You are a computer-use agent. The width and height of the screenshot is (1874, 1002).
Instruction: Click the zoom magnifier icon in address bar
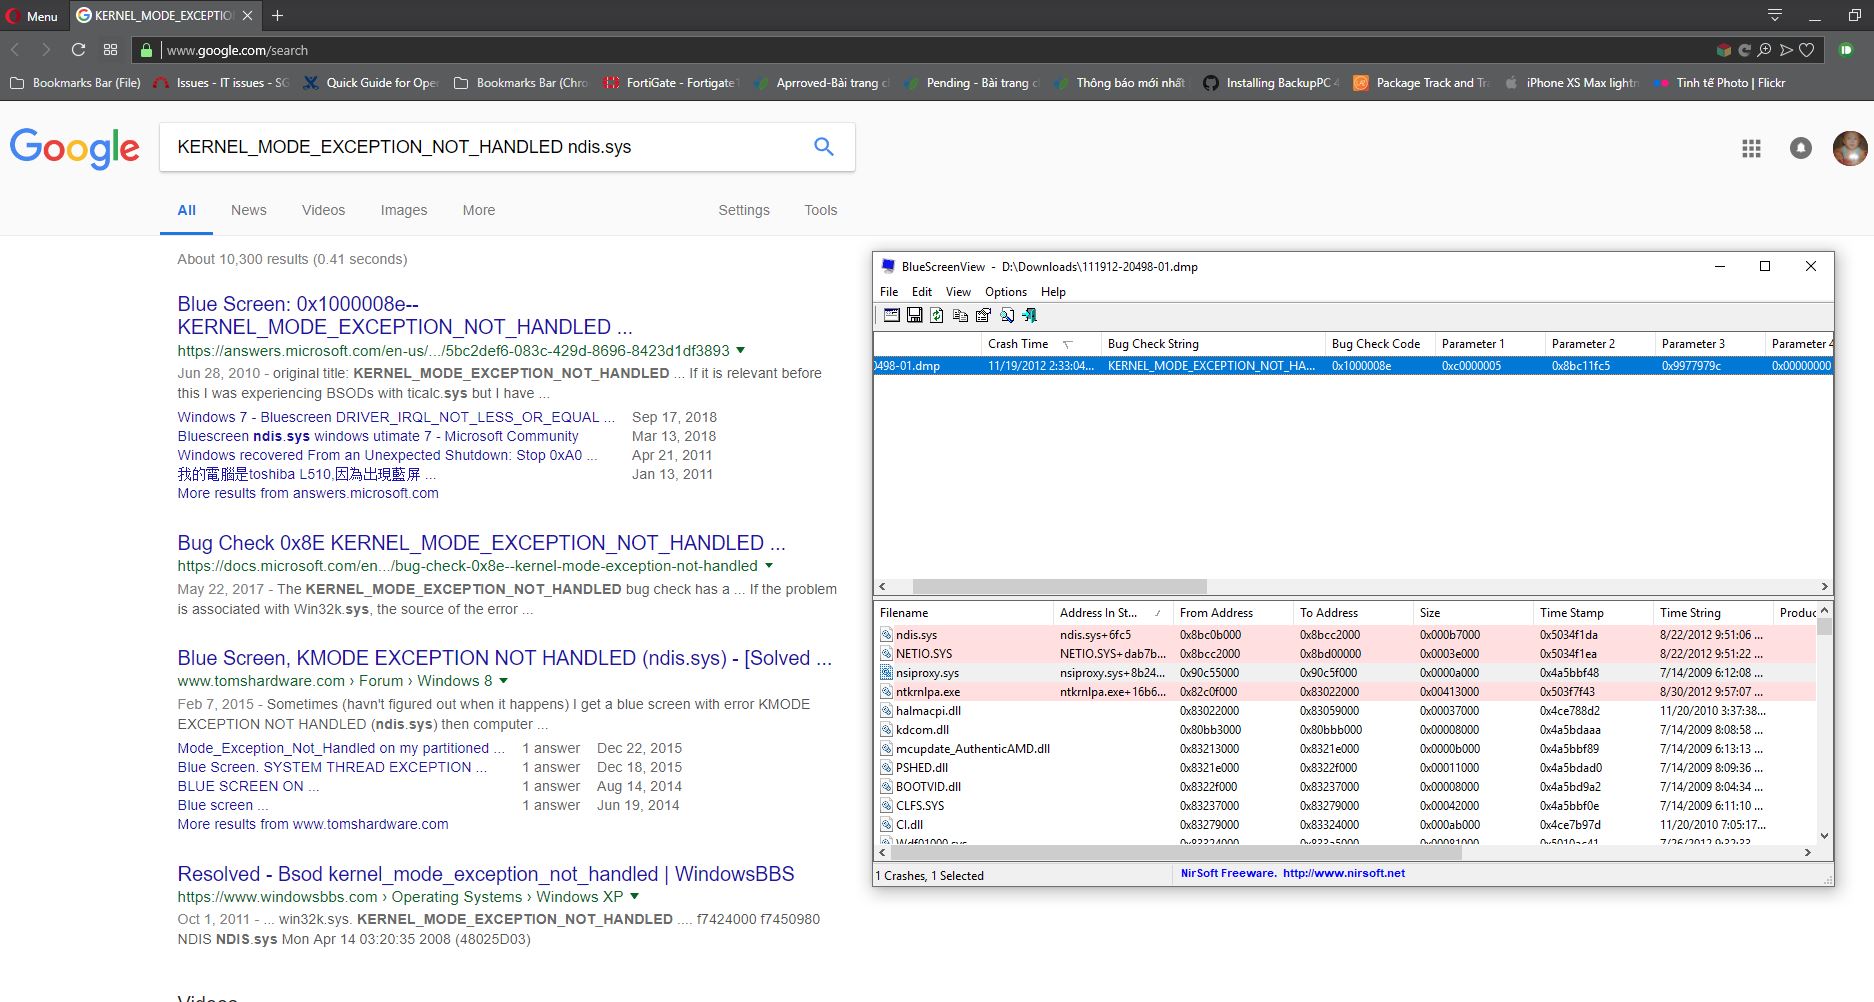click(1765, 50)
